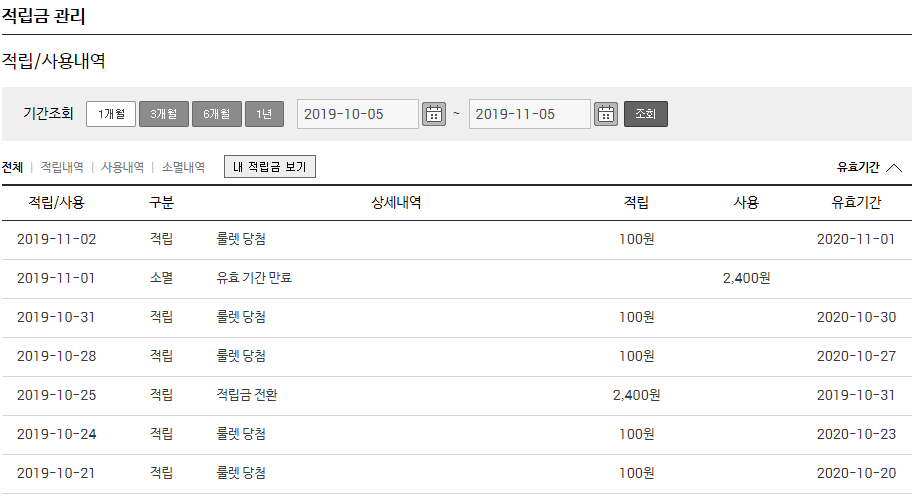Show the 소멸내역 tab
The width and height of the screenshot is (921, 499).
click(x=183, y=167)
